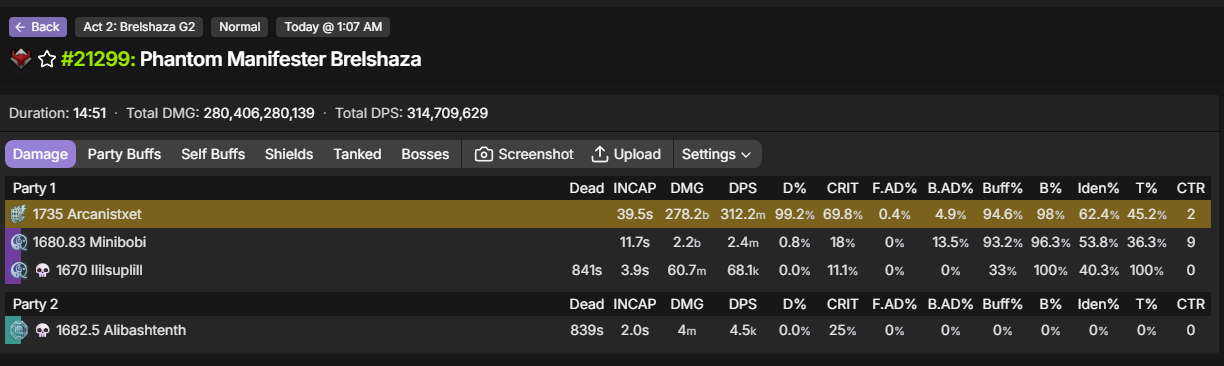Screen dimensions: 1224x366
Task: Click the Upload icon button
Action: [626, 154]
